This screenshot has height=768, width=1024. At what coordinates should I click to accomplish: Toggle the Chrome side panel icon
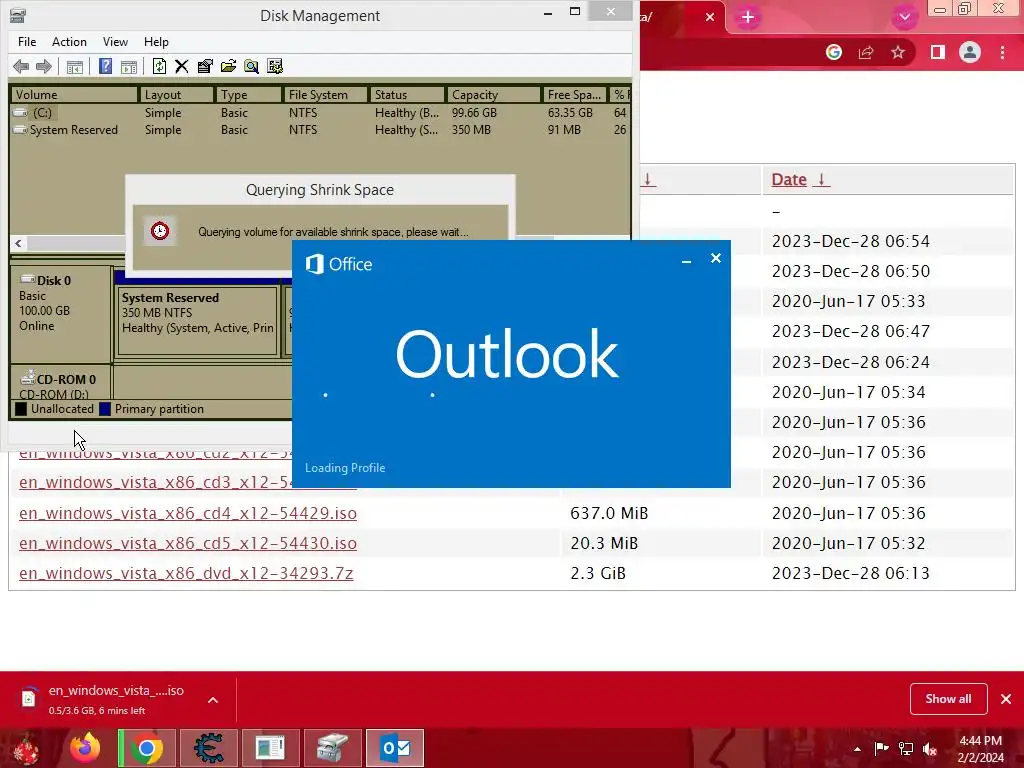(938, 52)
